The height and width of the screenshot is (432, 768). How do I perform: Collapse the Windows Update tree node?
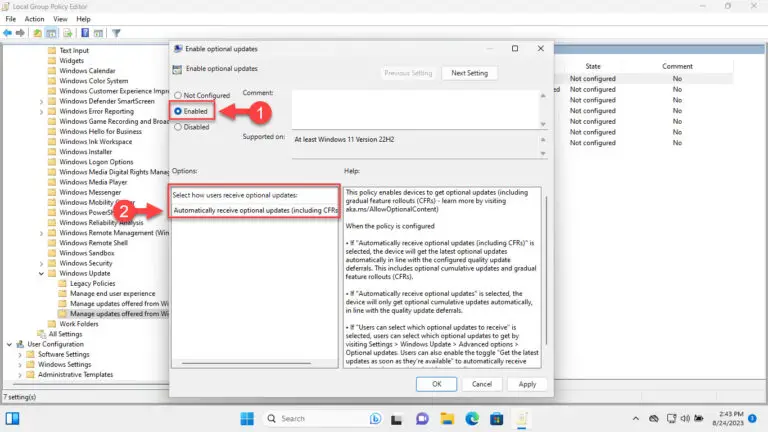click(41, 273)
